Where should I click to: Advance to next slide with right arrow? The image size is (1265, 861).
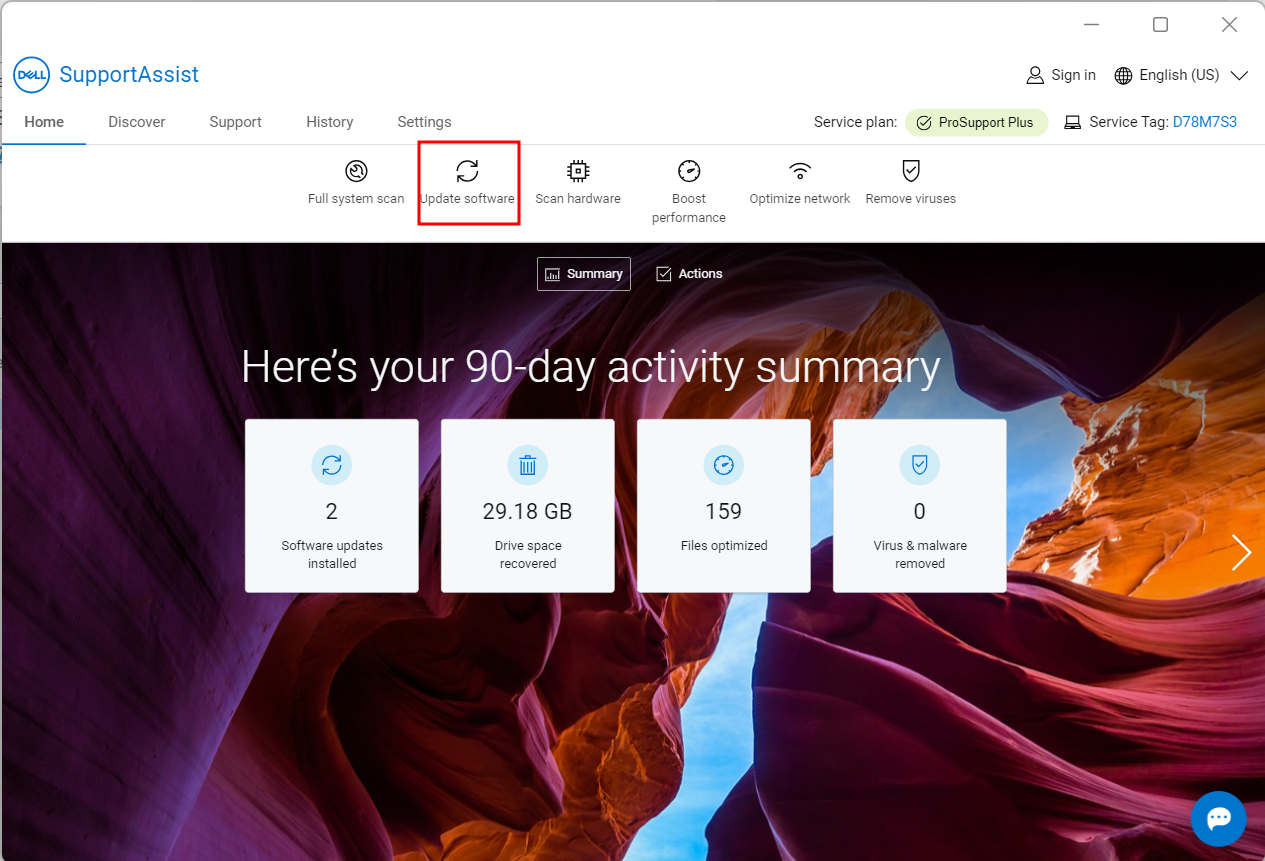pyautogui.click(x=1241, y=552)
